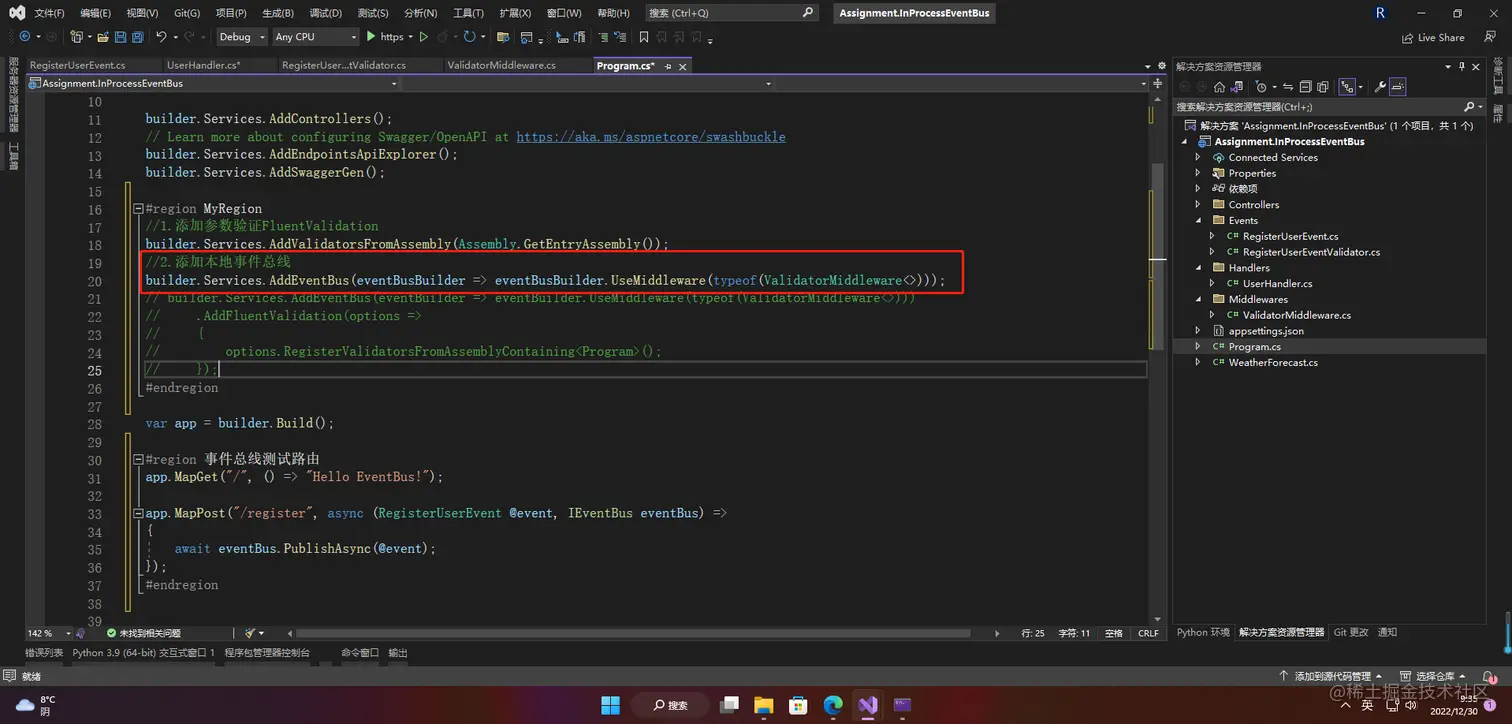Click the navigate backward arrow icon

pyautogui.click(x=25, y=37)
